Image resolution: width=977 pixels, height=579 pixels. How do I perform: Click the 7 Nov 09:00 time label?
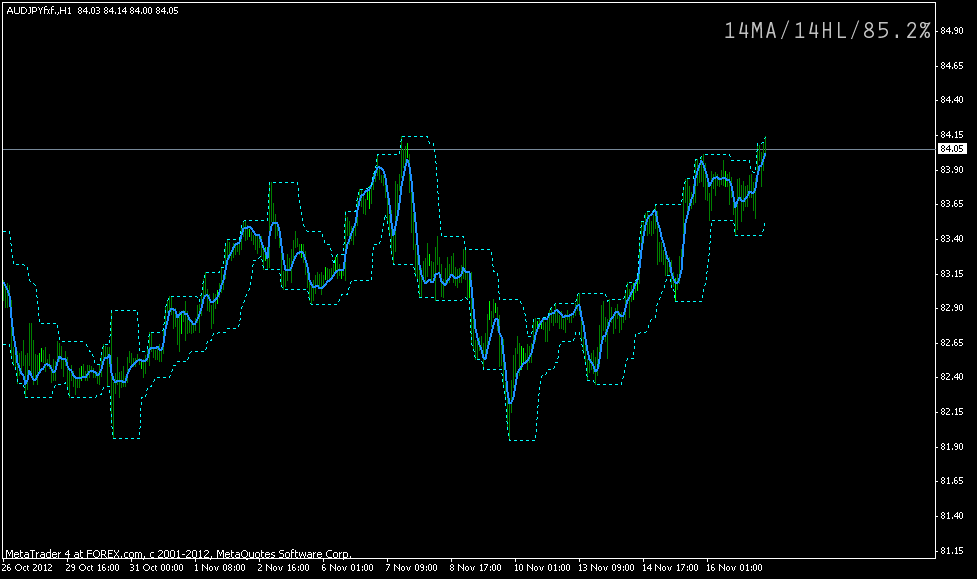coord(412,568)
